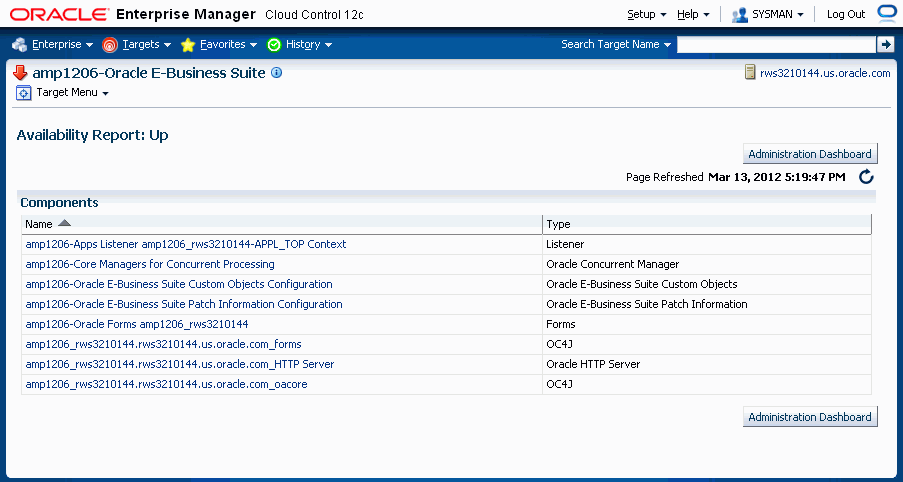The image size is (903, 482).
Task: Sort by Name column ascending arrow
Action: [x=64, y=223]
